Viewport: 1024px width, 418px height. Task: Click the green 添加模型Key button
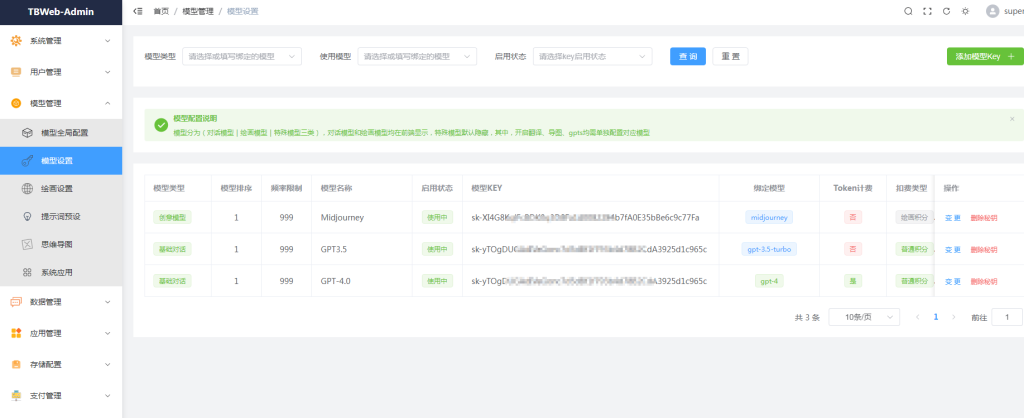984,57
